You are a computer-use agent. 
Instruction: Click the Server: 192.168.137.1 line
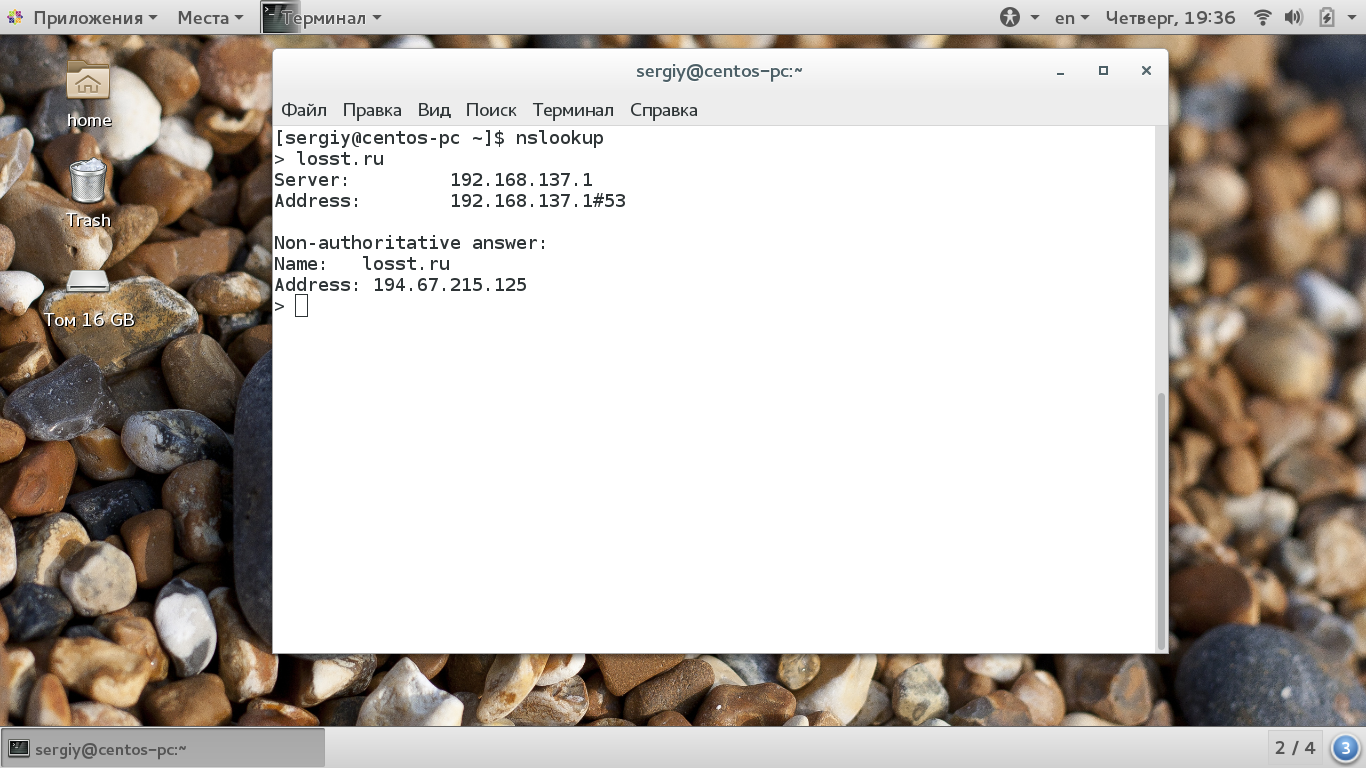coord(433,180)
